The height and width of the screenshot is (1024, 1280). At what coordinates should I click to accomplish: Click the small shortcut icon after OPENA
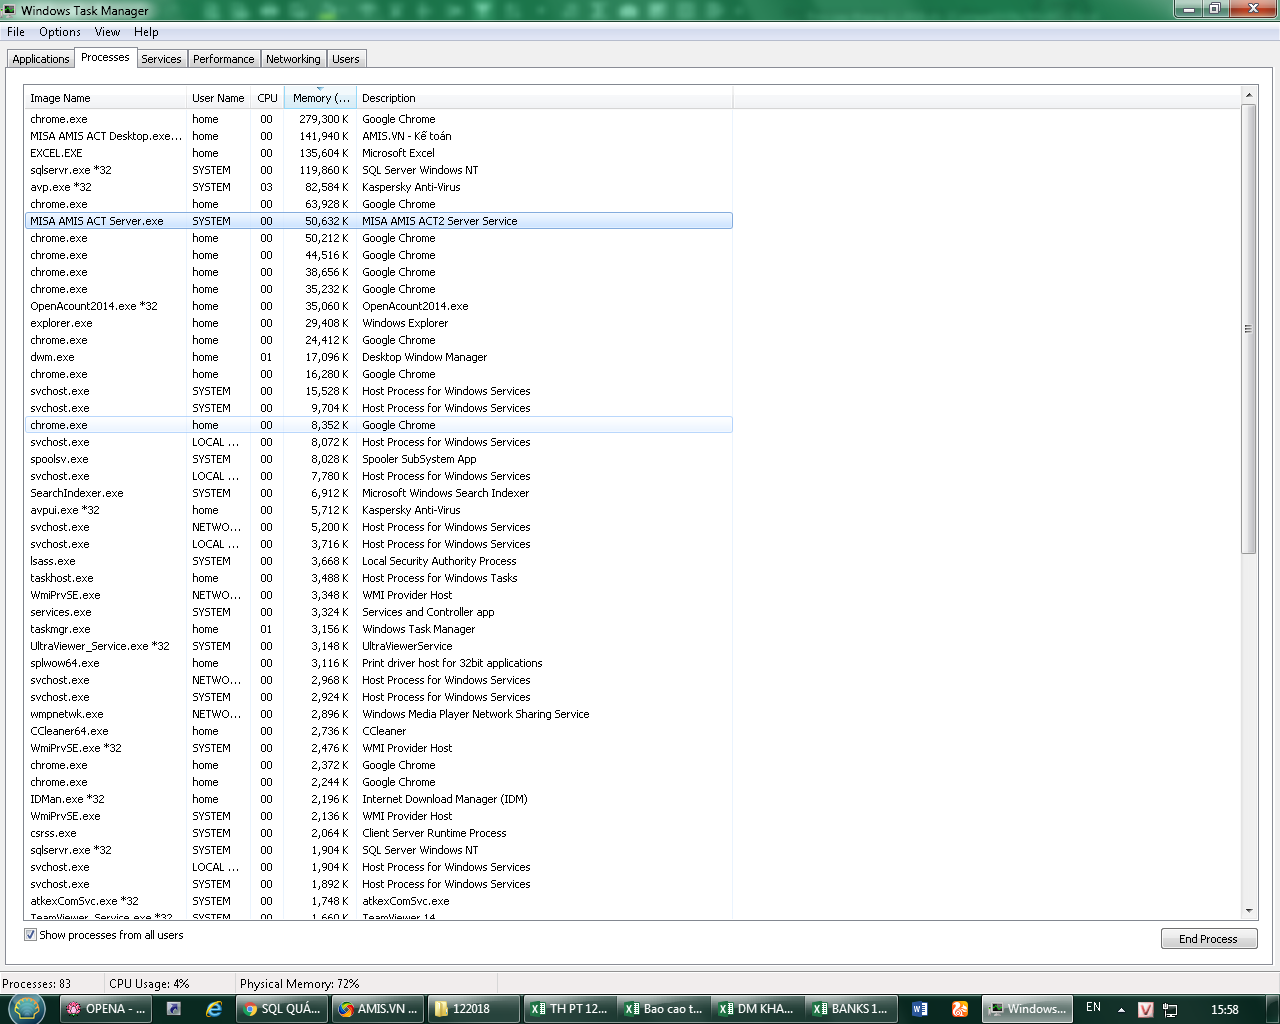pos(174,1009)
